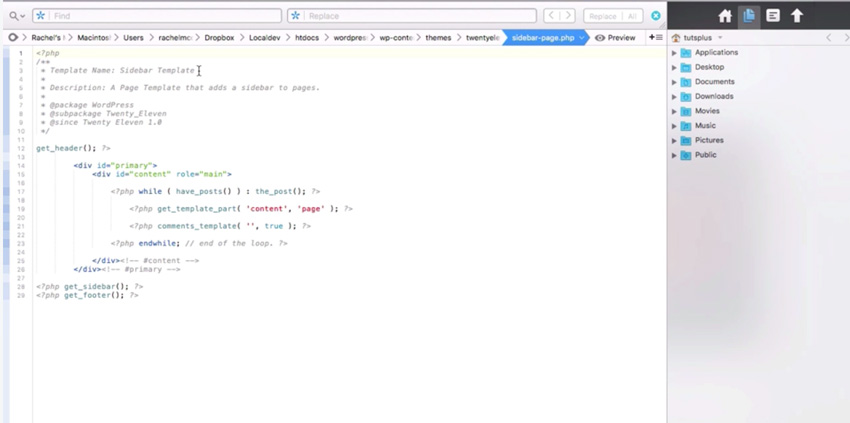Click the Replace All button
850x423 pixels.
pos(633,16)
